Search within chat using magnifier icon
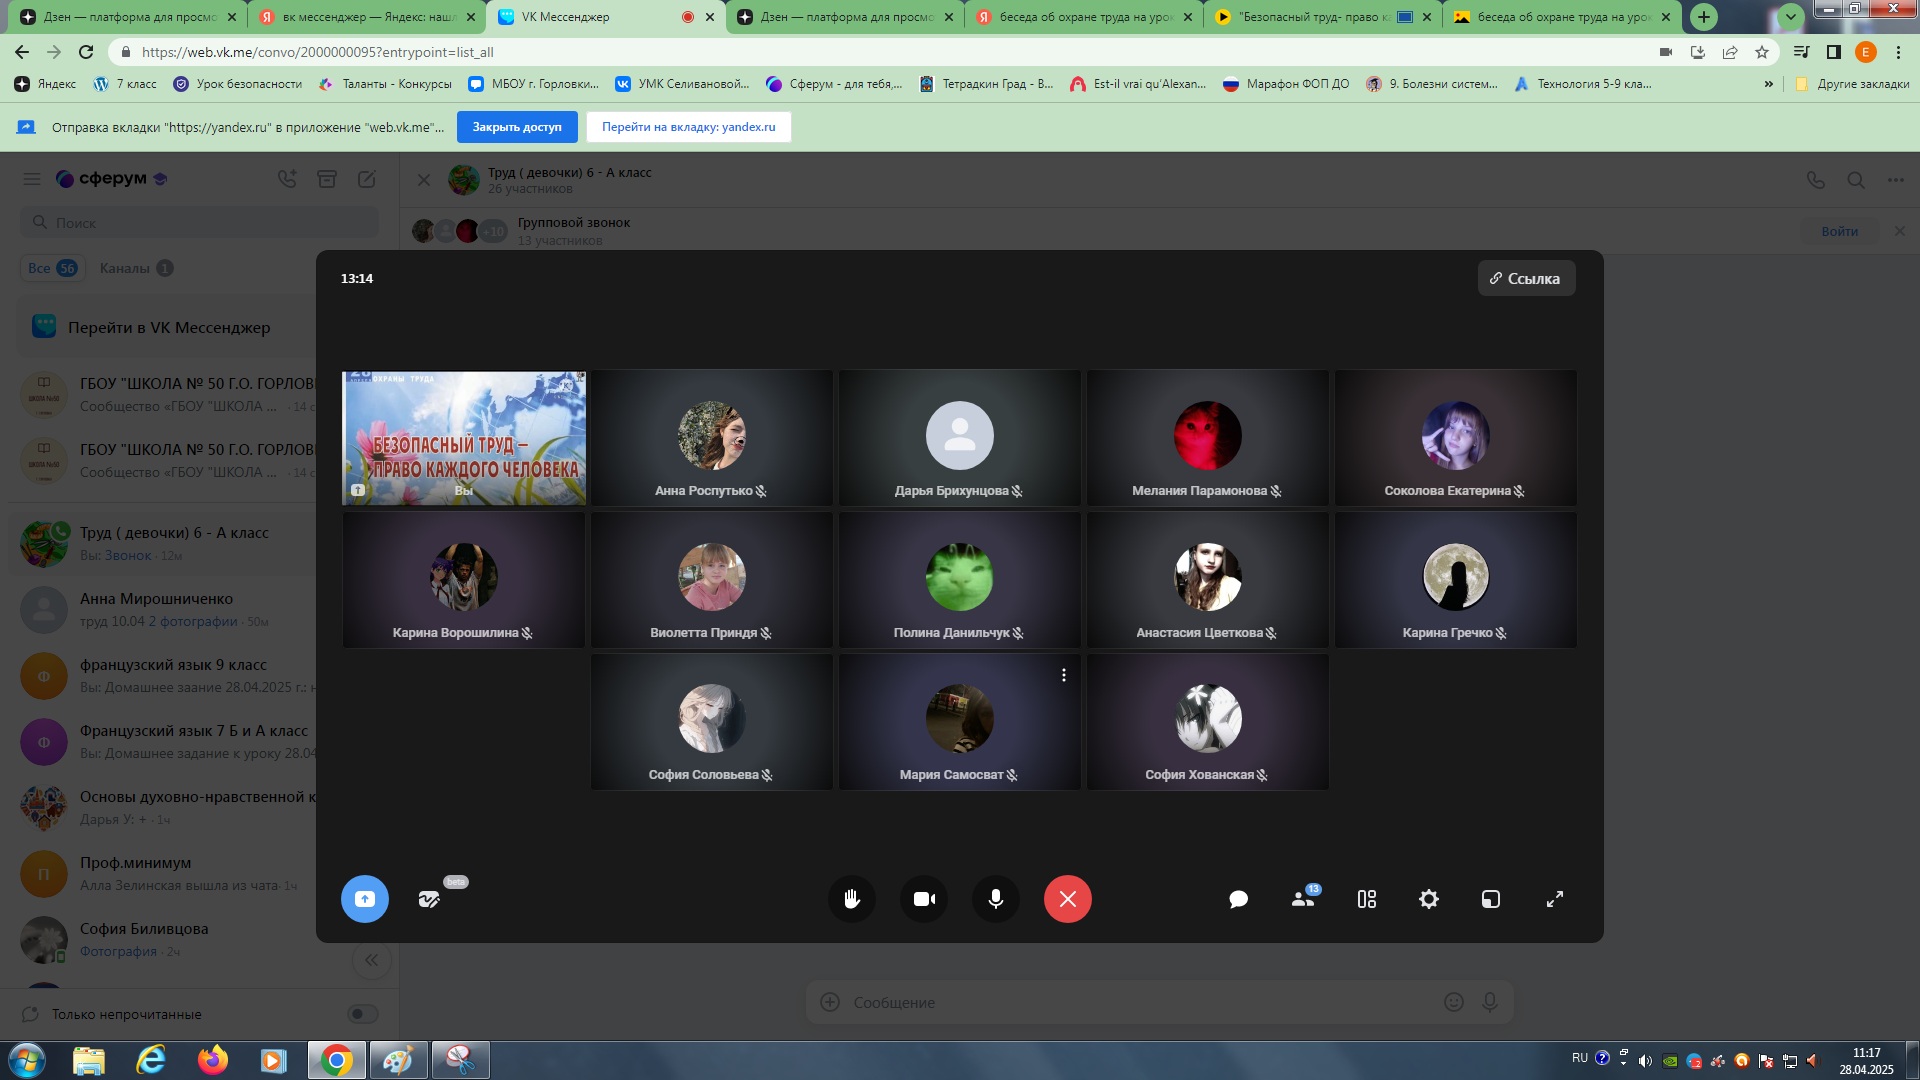Screen dimensions: 1920x1080 tap(1856, 180)
